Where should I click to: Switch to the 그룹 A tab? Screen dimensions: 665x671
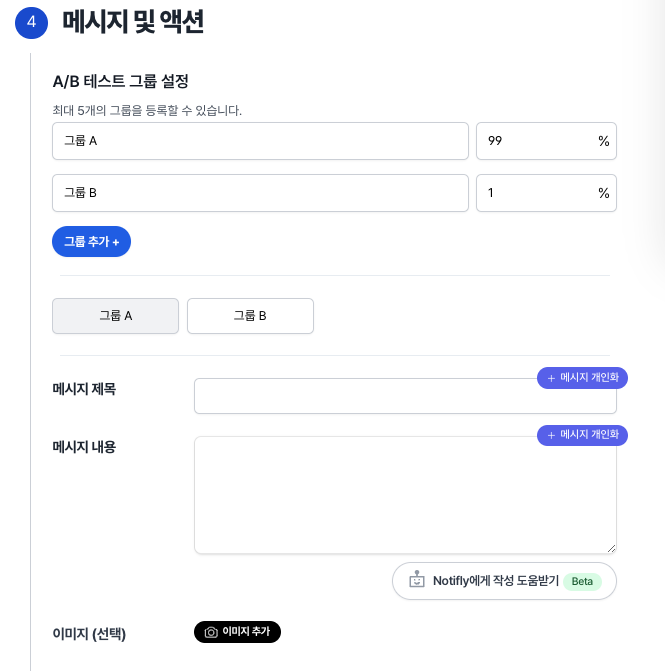pos(115,316)
